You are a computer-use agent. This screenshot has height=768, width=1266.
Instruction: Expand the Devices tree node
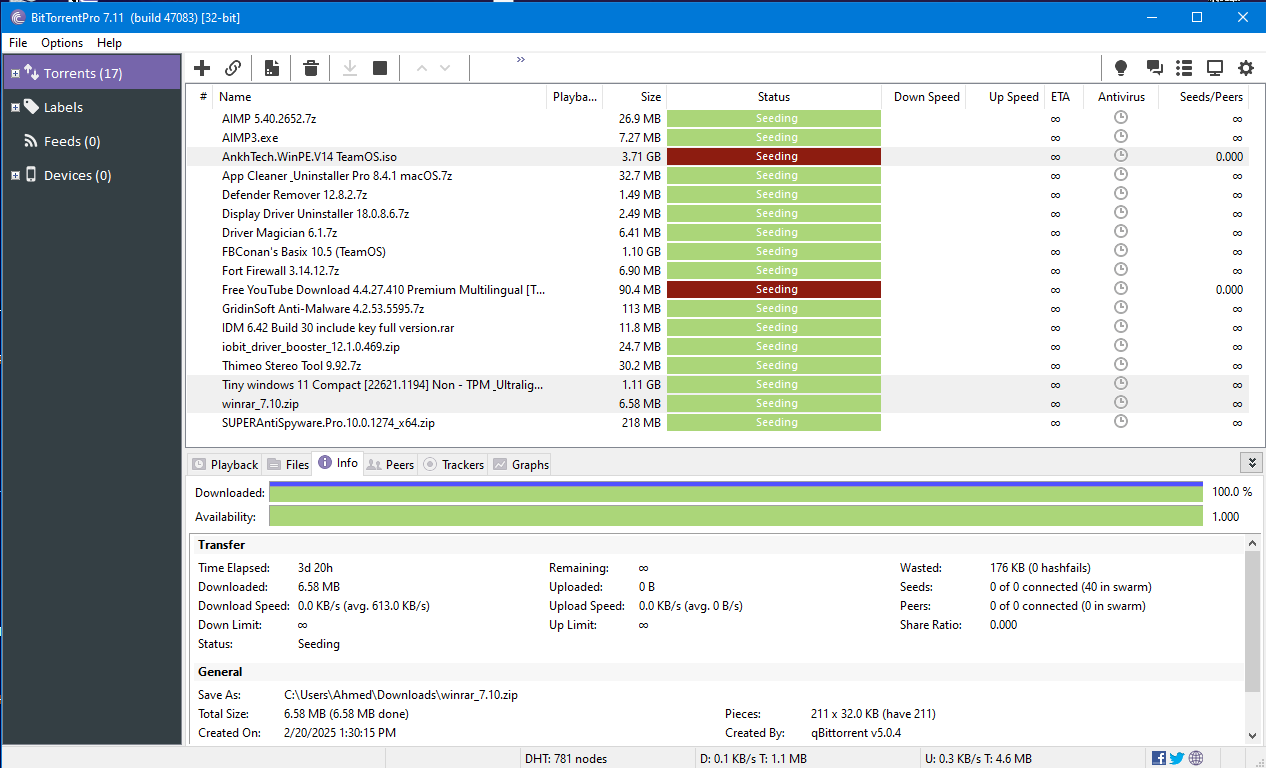tap(15, 175)
